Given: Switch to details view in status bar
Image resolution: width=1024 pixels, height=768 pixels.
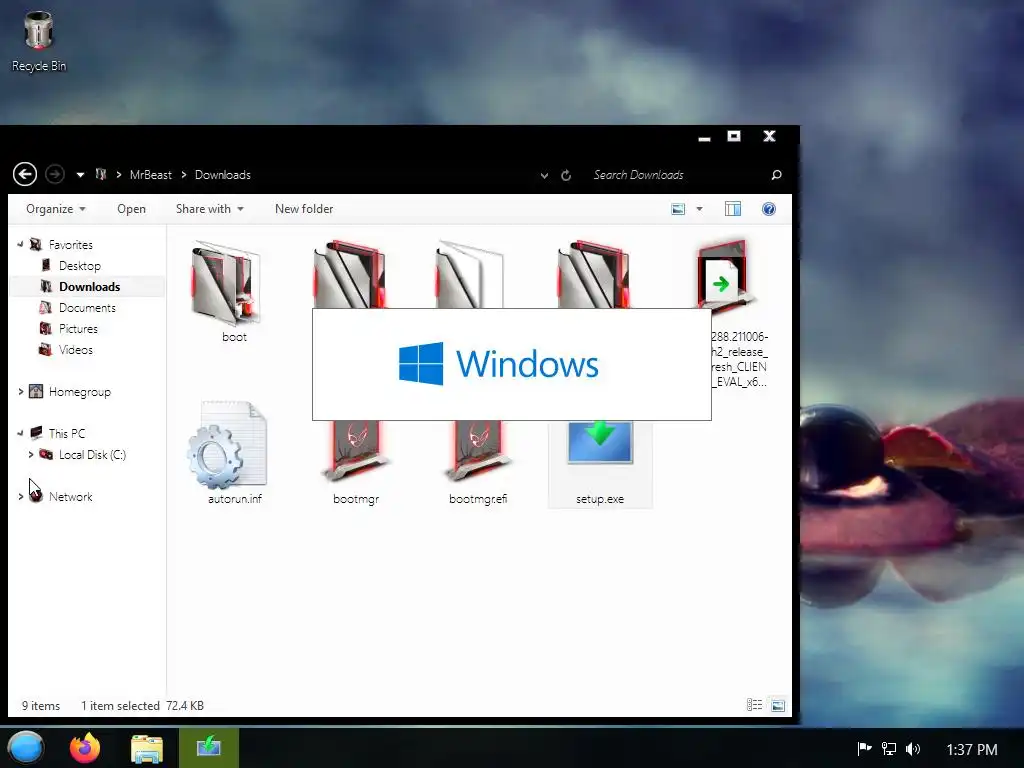Looking at the screenshot, I should (755, 705).
